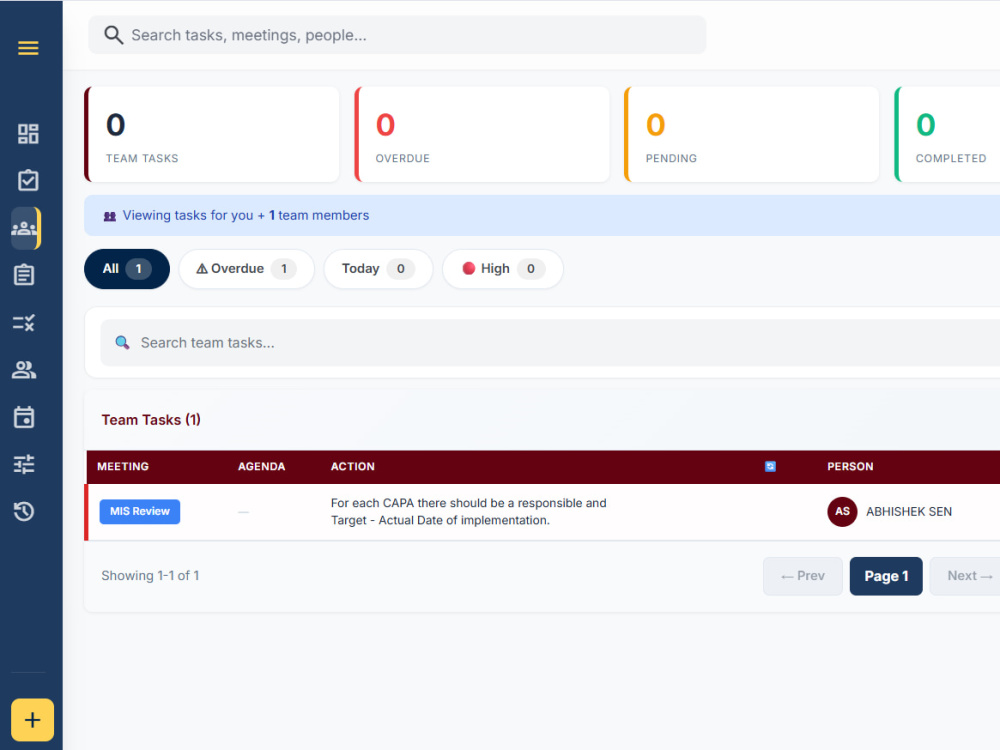The image size is (1000, 750).
Task: Click the Prev pagination button
Action: click(x=802, y=576)
